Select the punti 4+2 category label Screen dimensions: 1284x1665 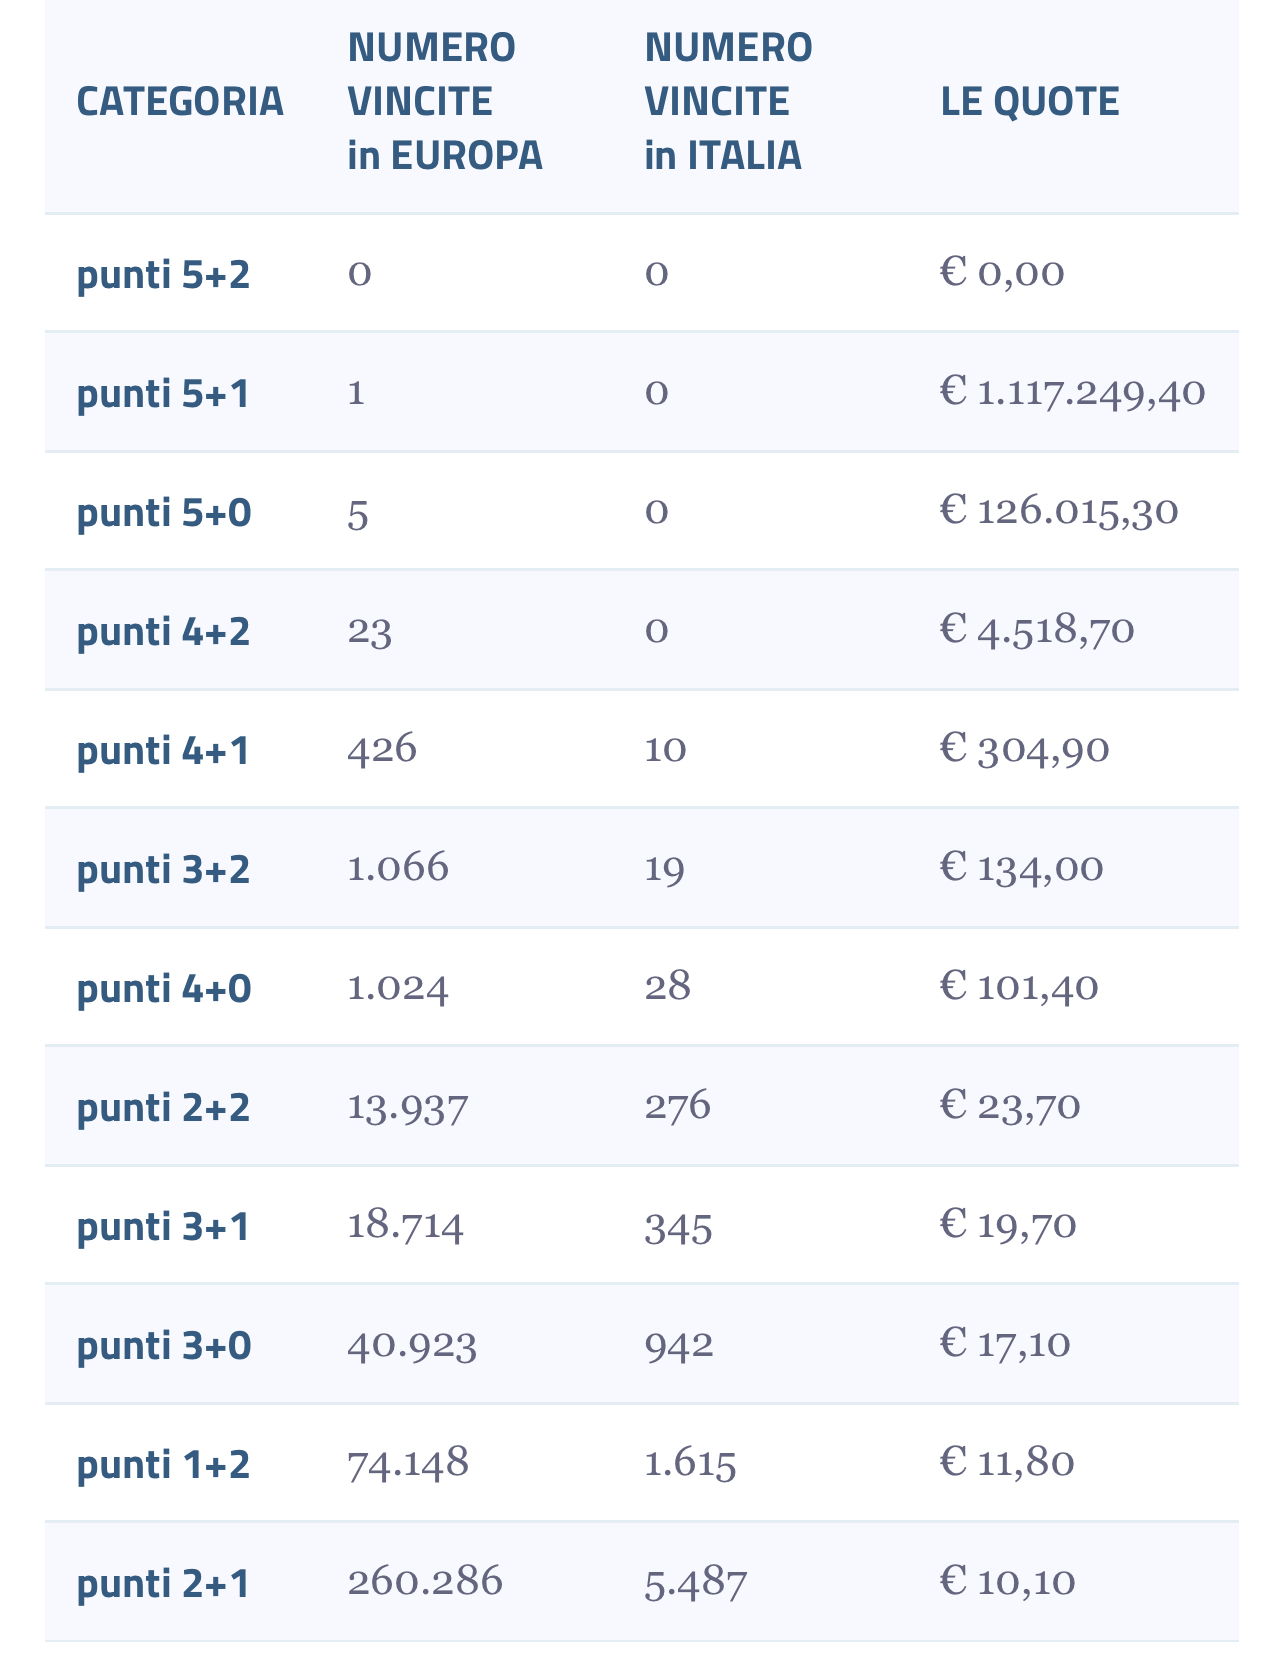(163, 632)
